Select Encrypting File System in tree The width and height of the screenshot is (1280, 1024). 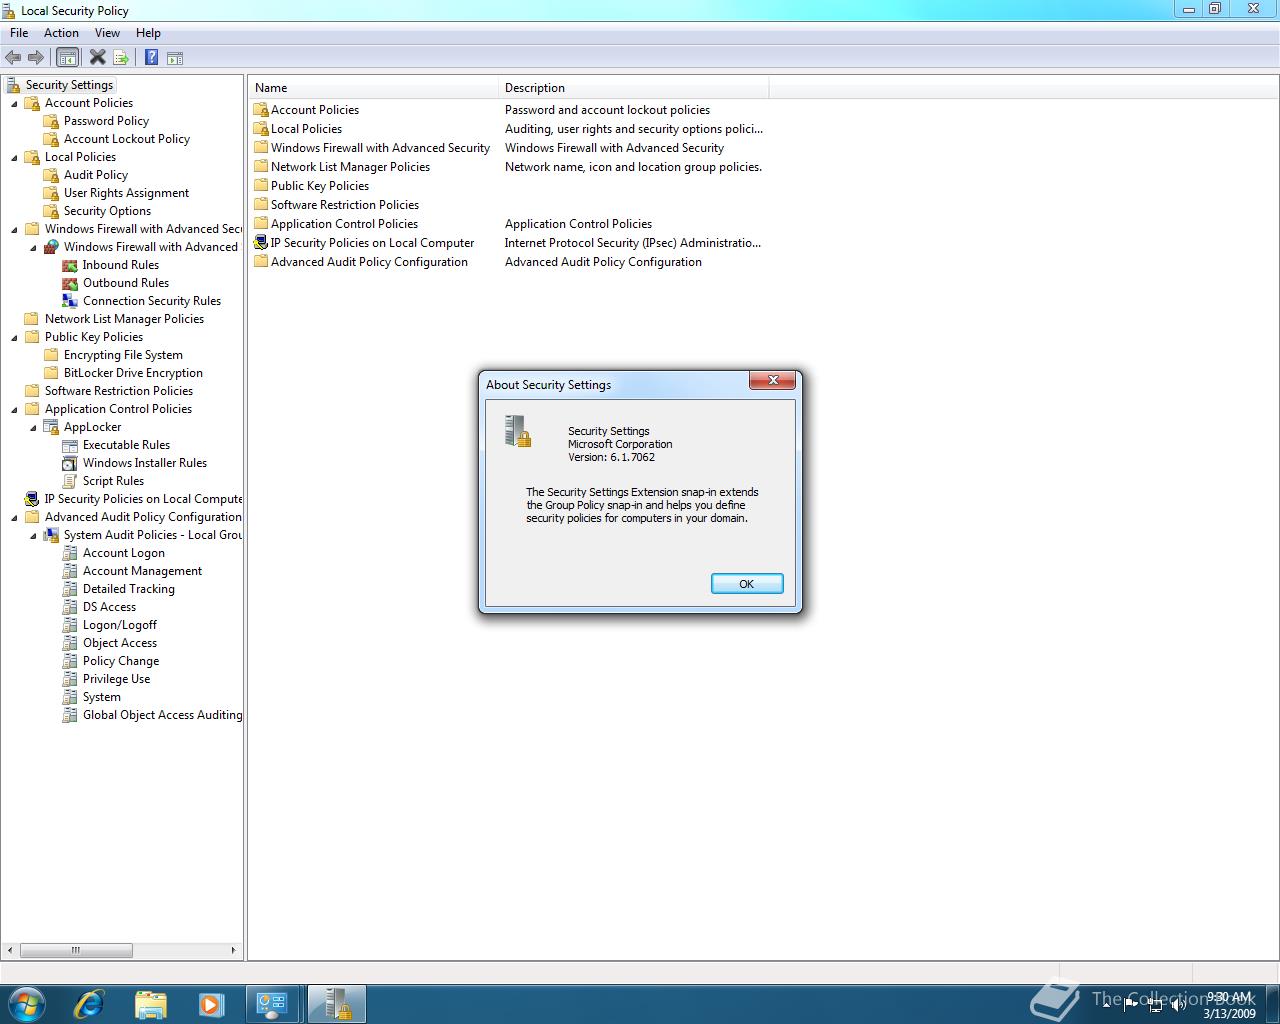click(x=123, y=355)
